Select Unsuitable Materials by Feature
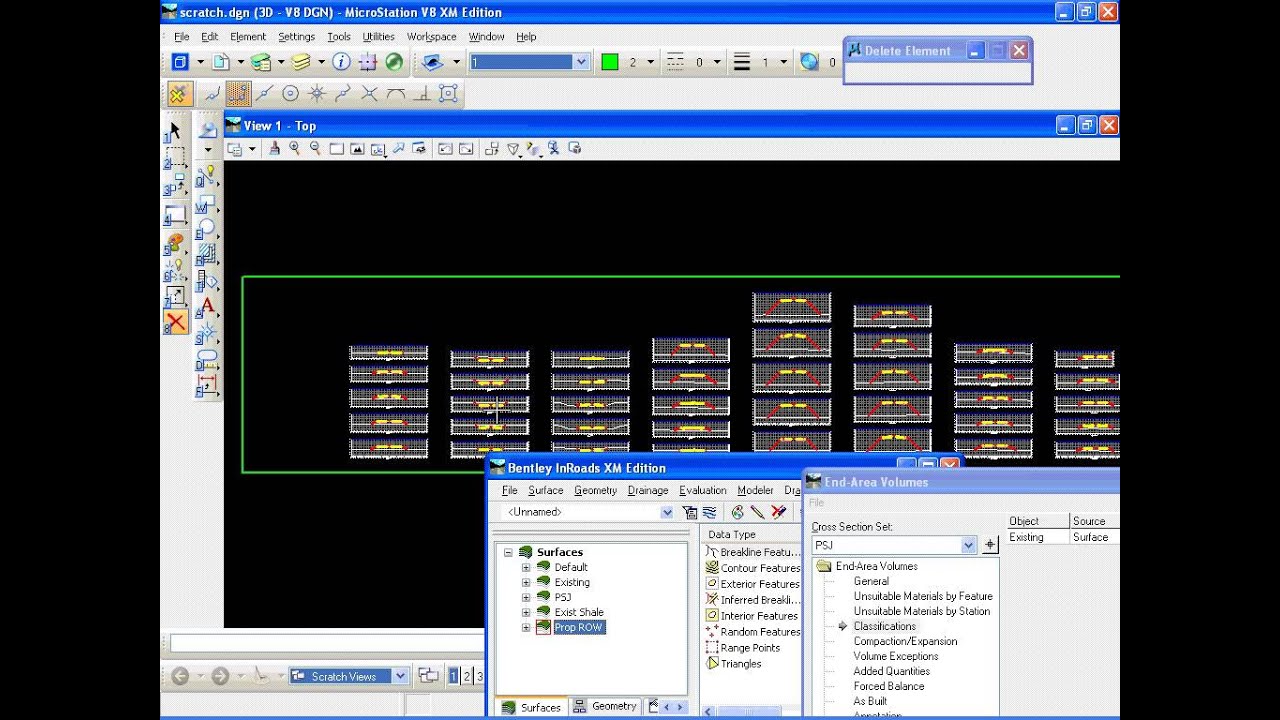Screen dimensions: 1280x720 click(923, 596)
